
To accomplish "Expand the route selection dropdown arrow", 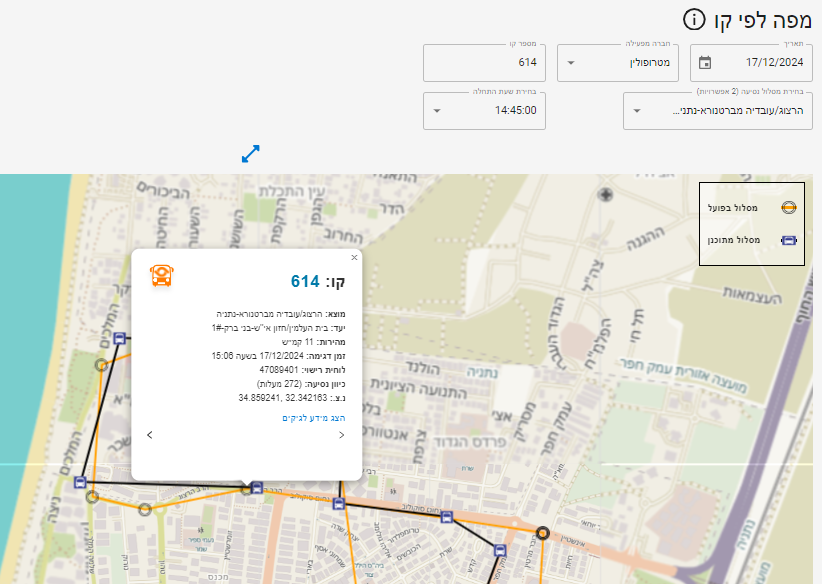I will [x=636, y=111].
